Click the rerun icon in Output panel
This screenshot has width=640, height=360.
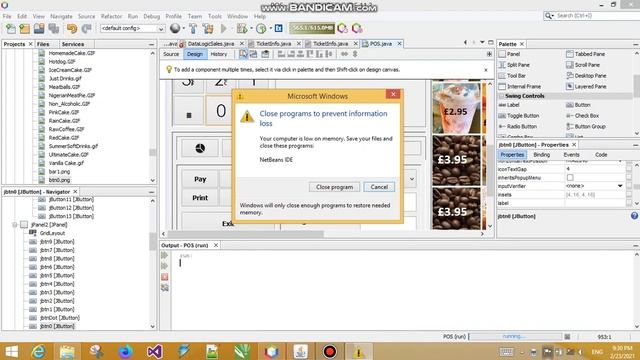(164, 256)
